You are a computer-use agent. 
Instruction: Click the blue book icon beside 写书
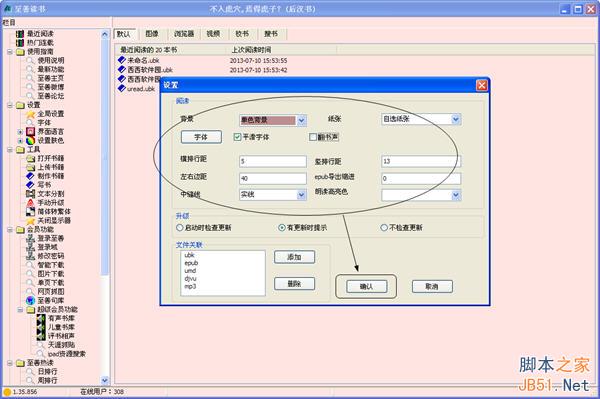tap(31, 185)
